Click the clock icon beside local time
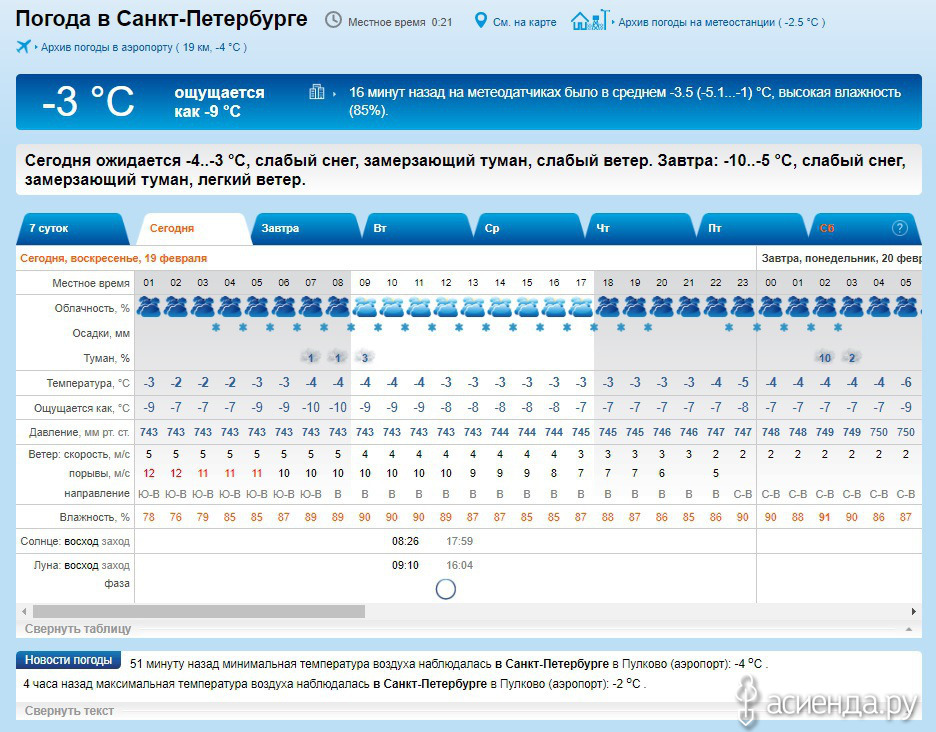Viewport: 936px width, 732px height. (x=333, y=20)
